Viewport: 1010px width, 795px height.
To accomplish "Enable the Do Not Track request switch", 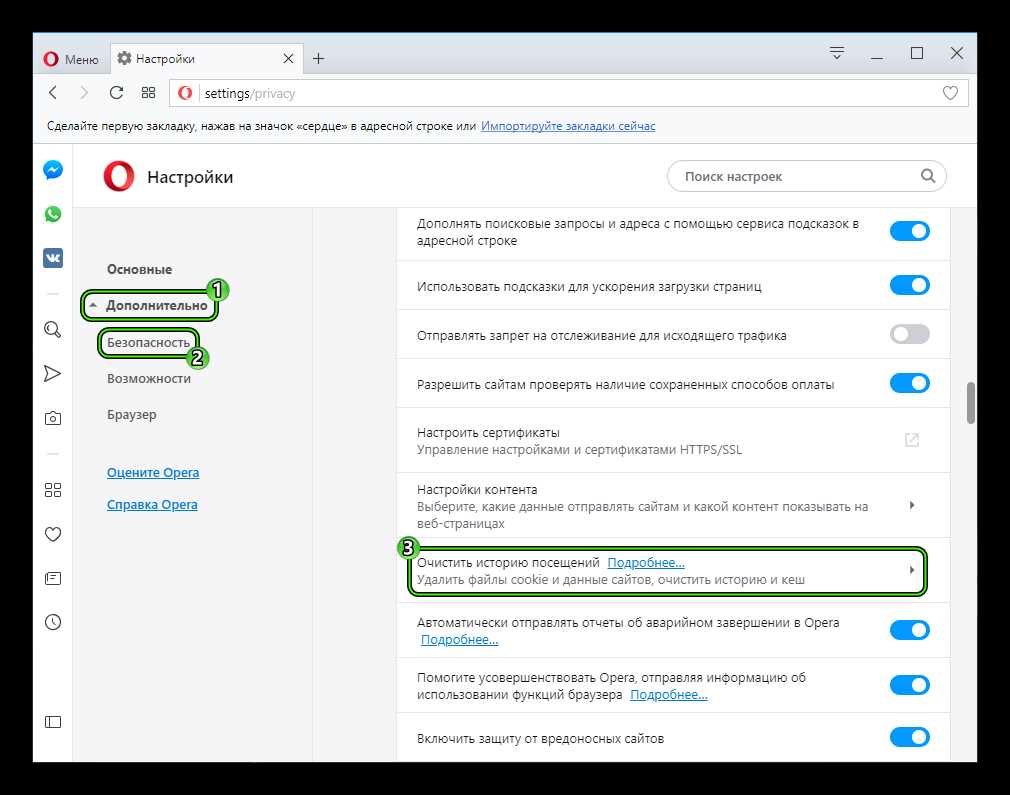I will click(910, 334).
